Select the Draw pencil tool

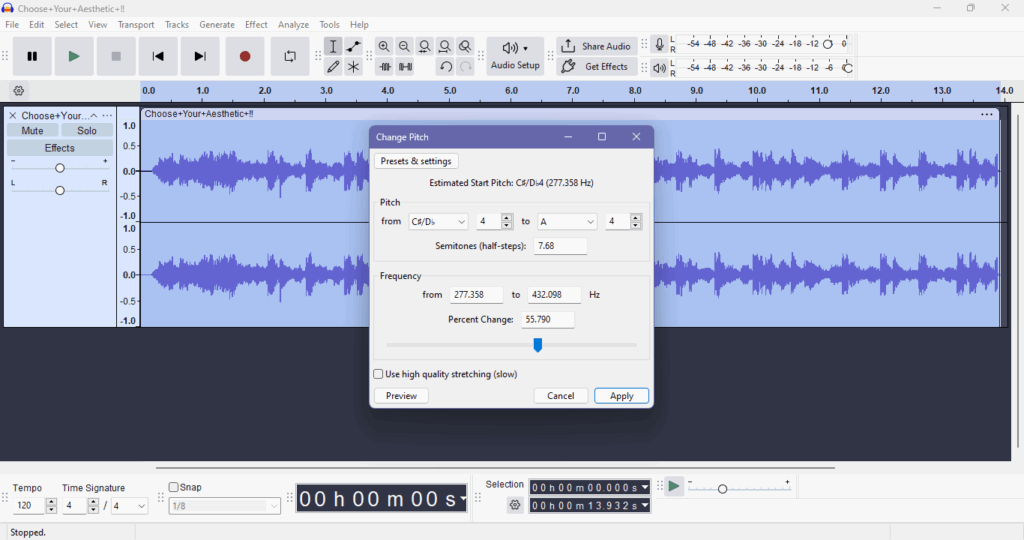pos(333,67)
